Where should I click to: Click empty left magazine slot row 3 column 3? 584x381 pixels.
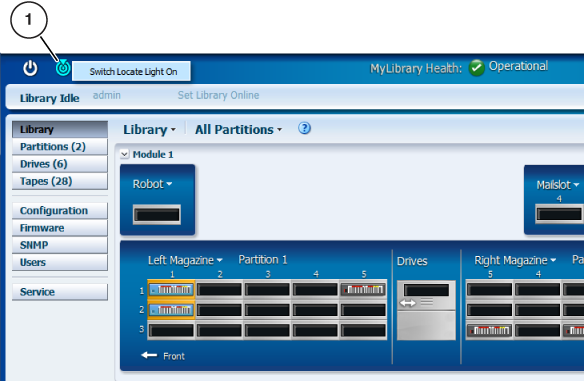click(x=267, y=330)
